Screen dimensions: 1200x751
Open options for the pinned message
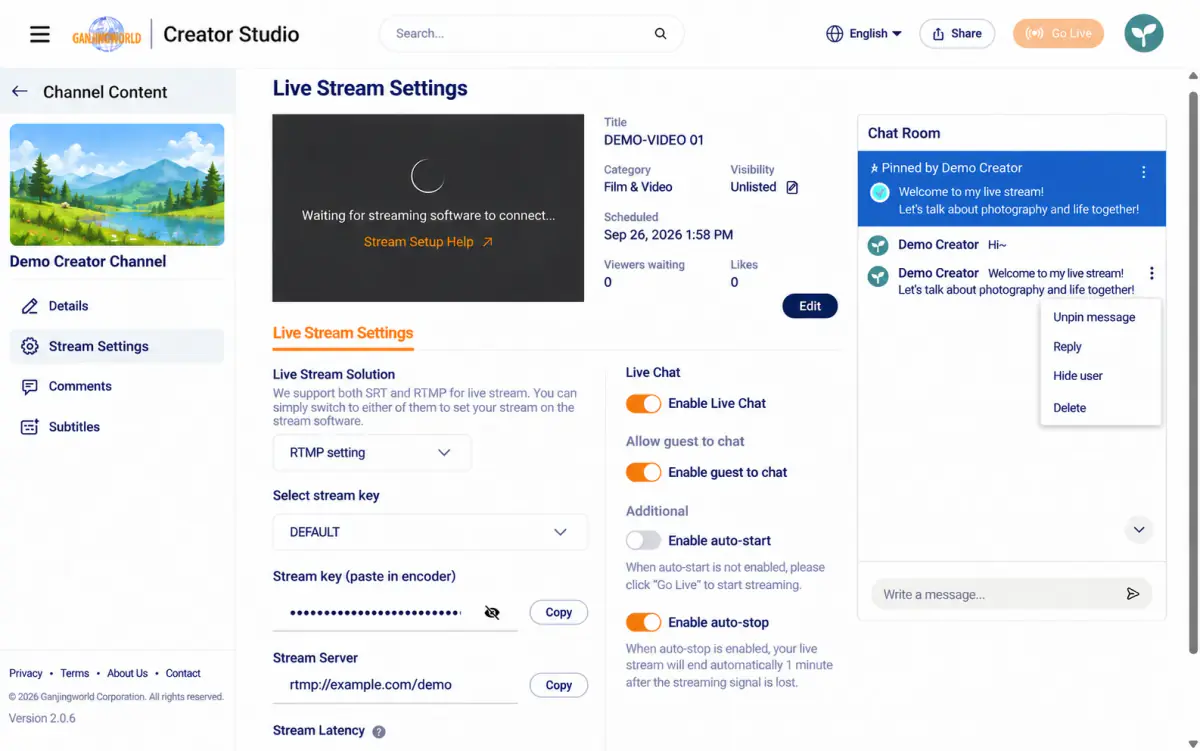tap(1144, 172)
